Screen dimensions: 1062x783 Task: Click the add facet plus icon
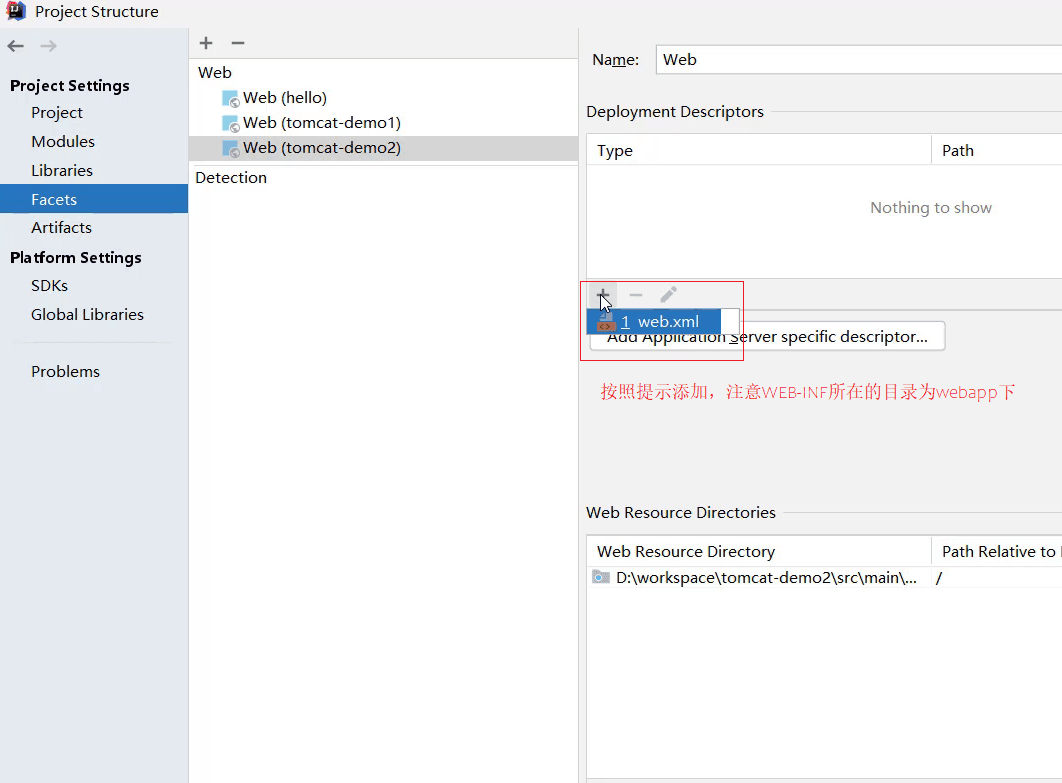[206, 43]
